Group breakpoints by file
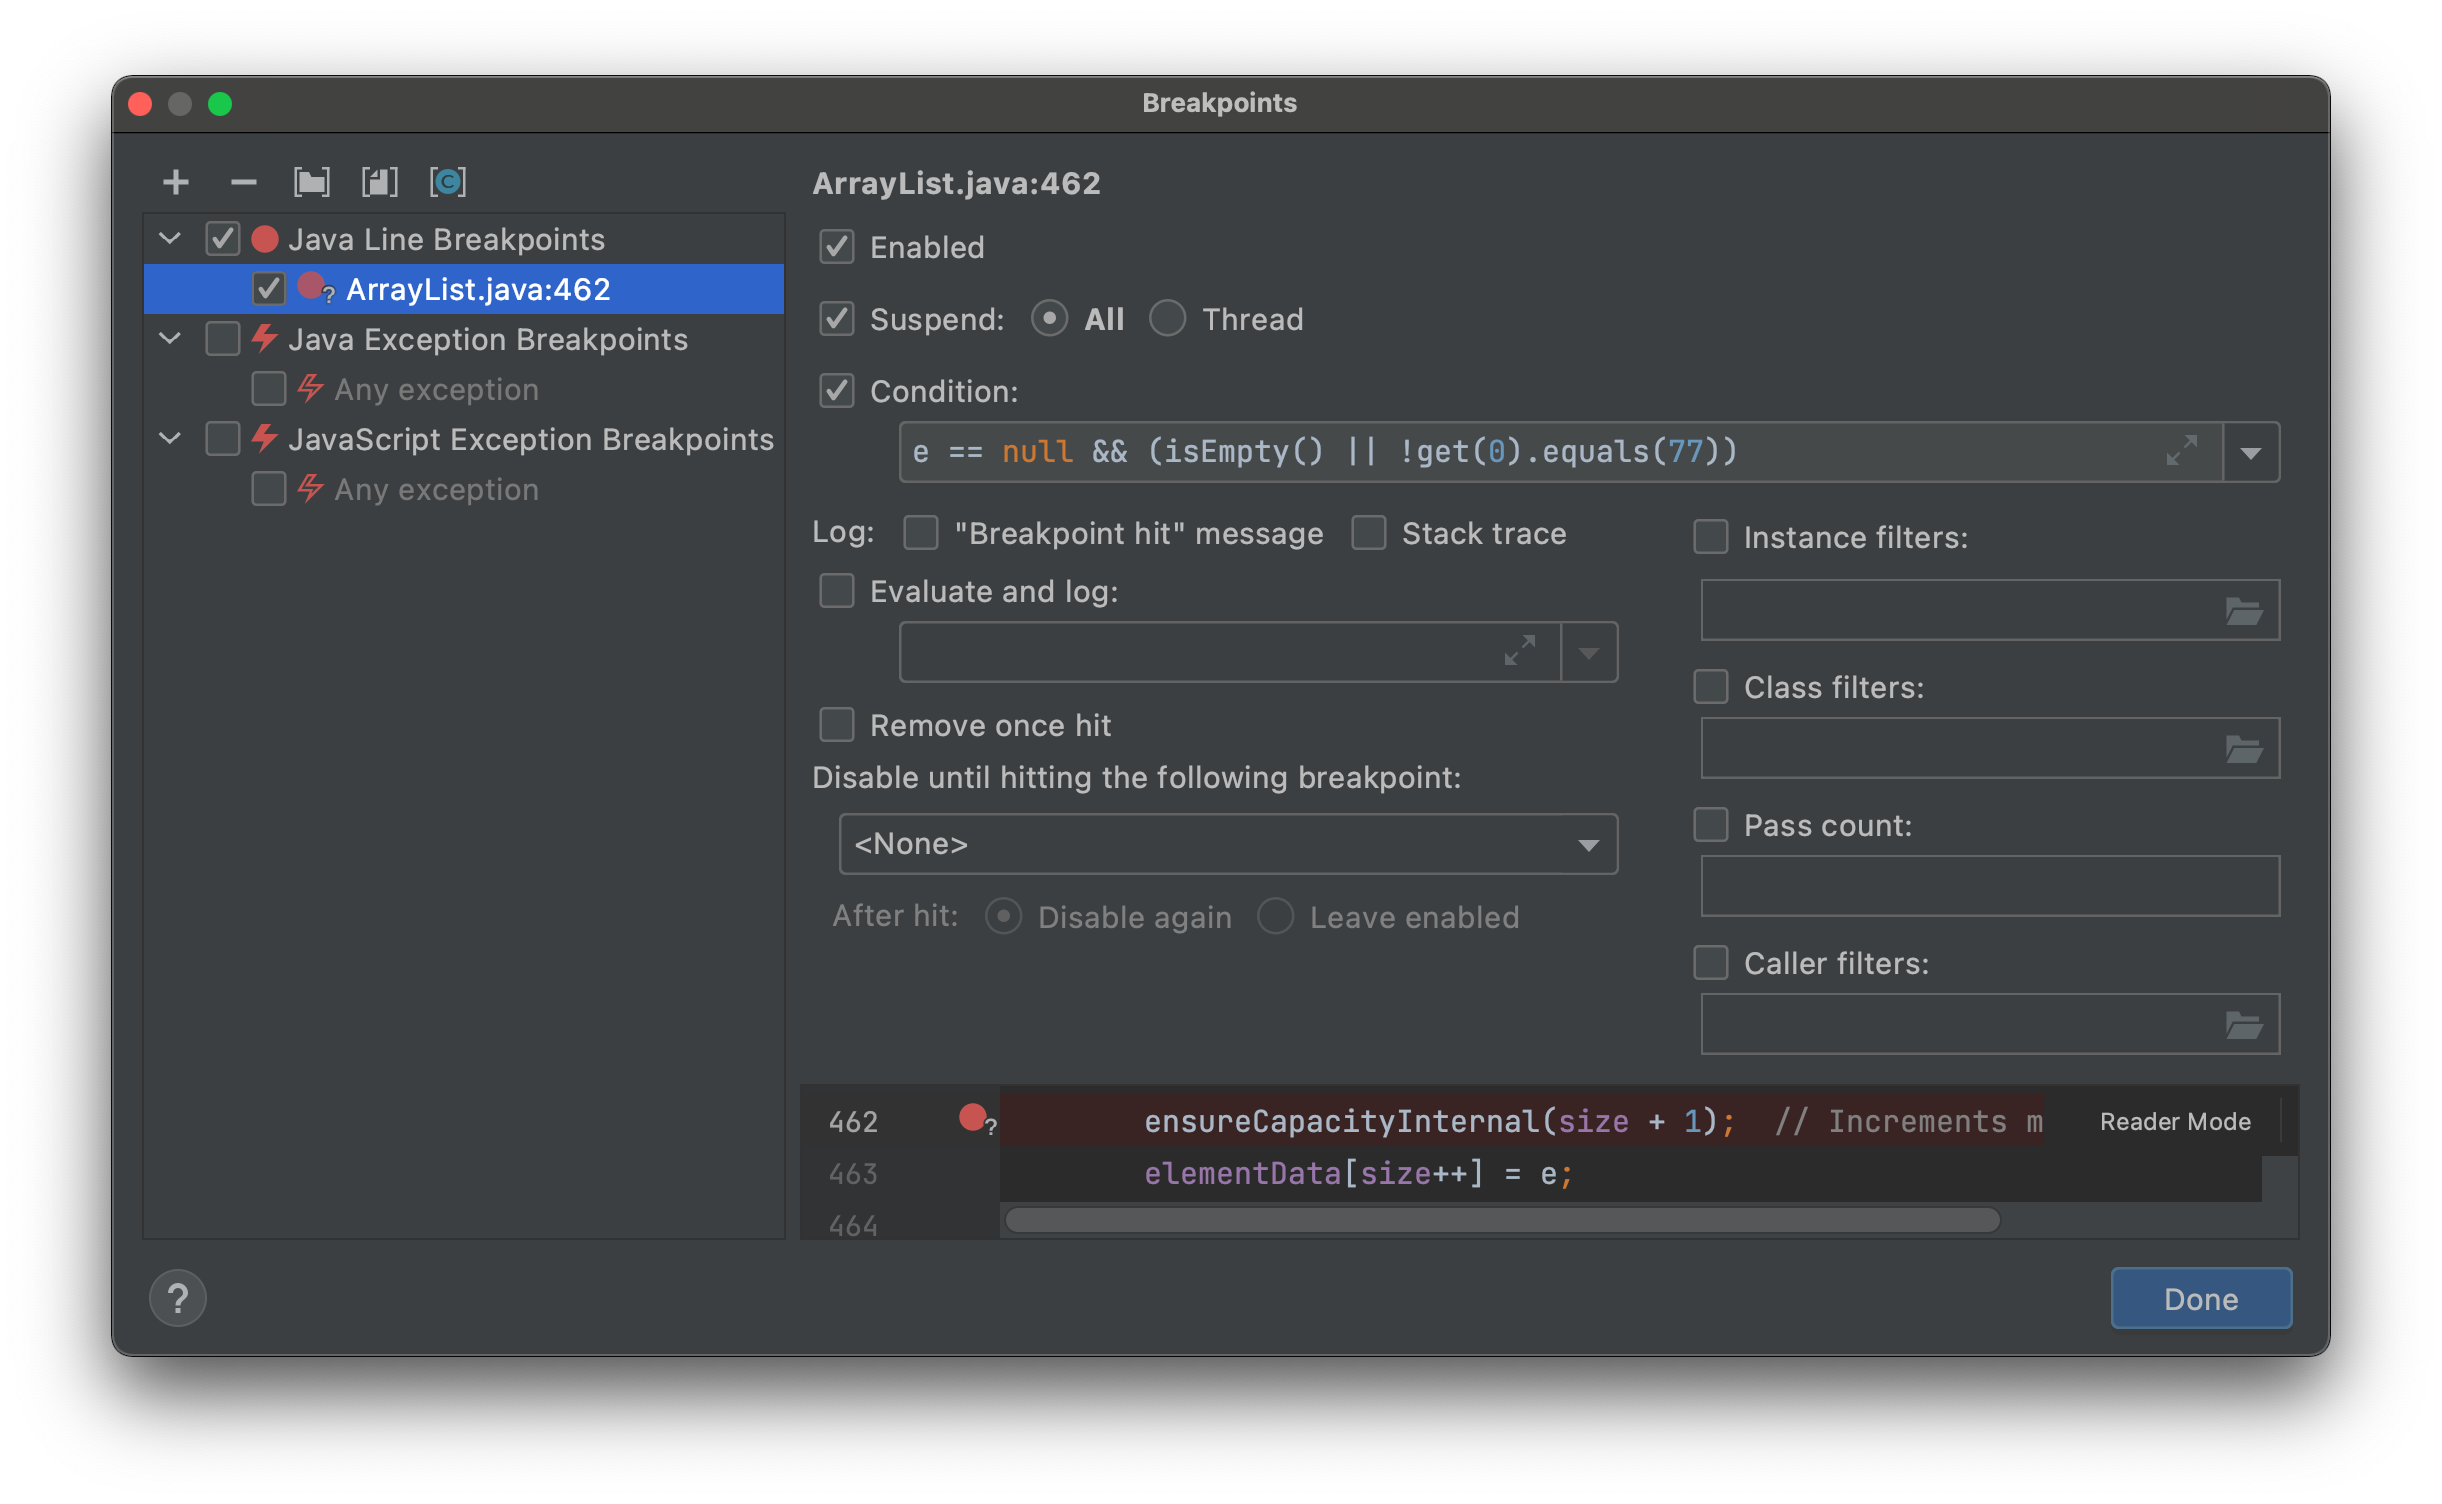 tap(381, 182)
